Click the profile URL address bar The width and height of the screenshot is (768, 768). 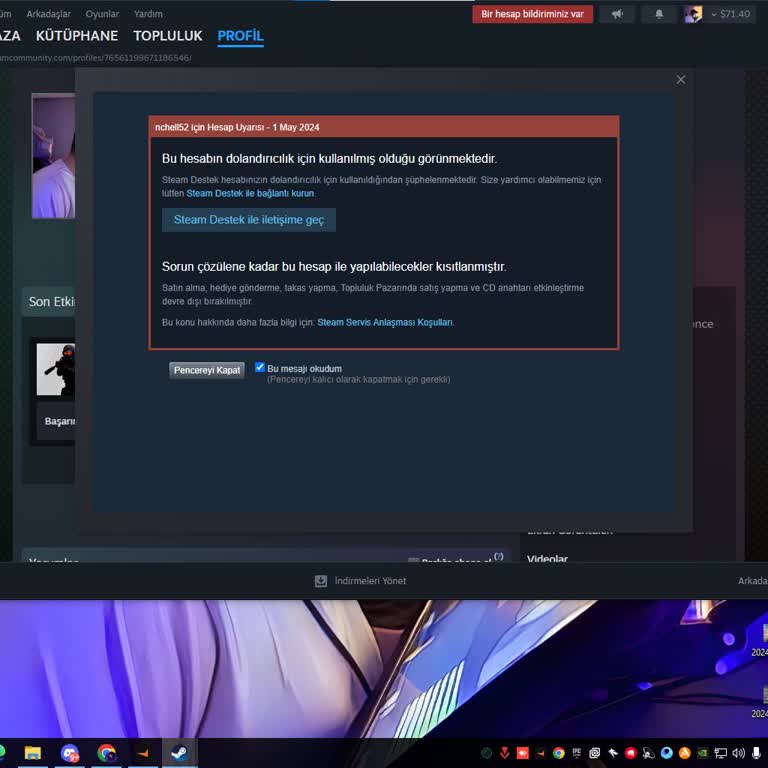coord(96,58)
